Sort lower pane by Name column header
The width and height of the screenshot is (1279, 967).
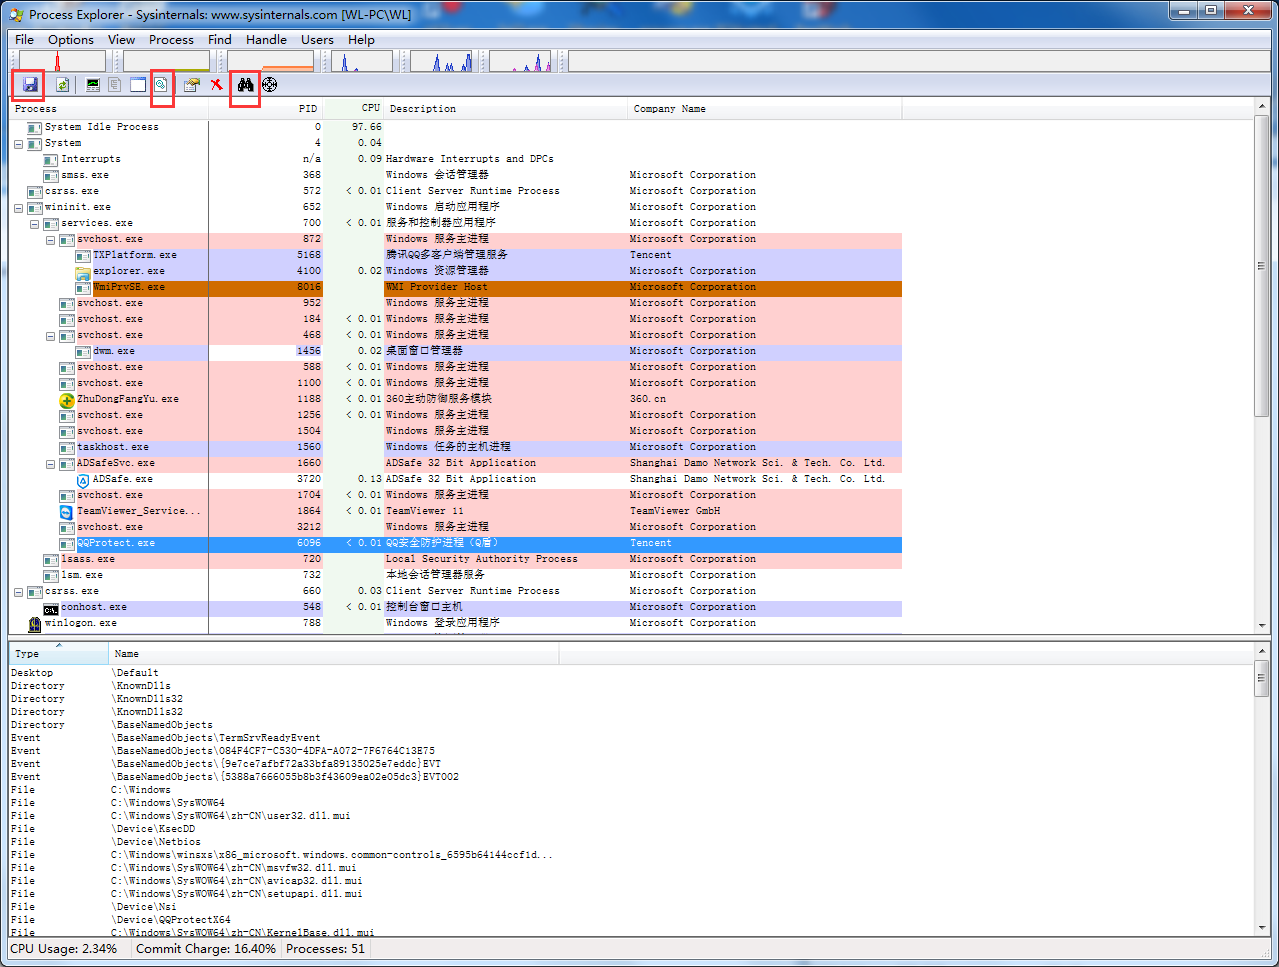[334, 653]
